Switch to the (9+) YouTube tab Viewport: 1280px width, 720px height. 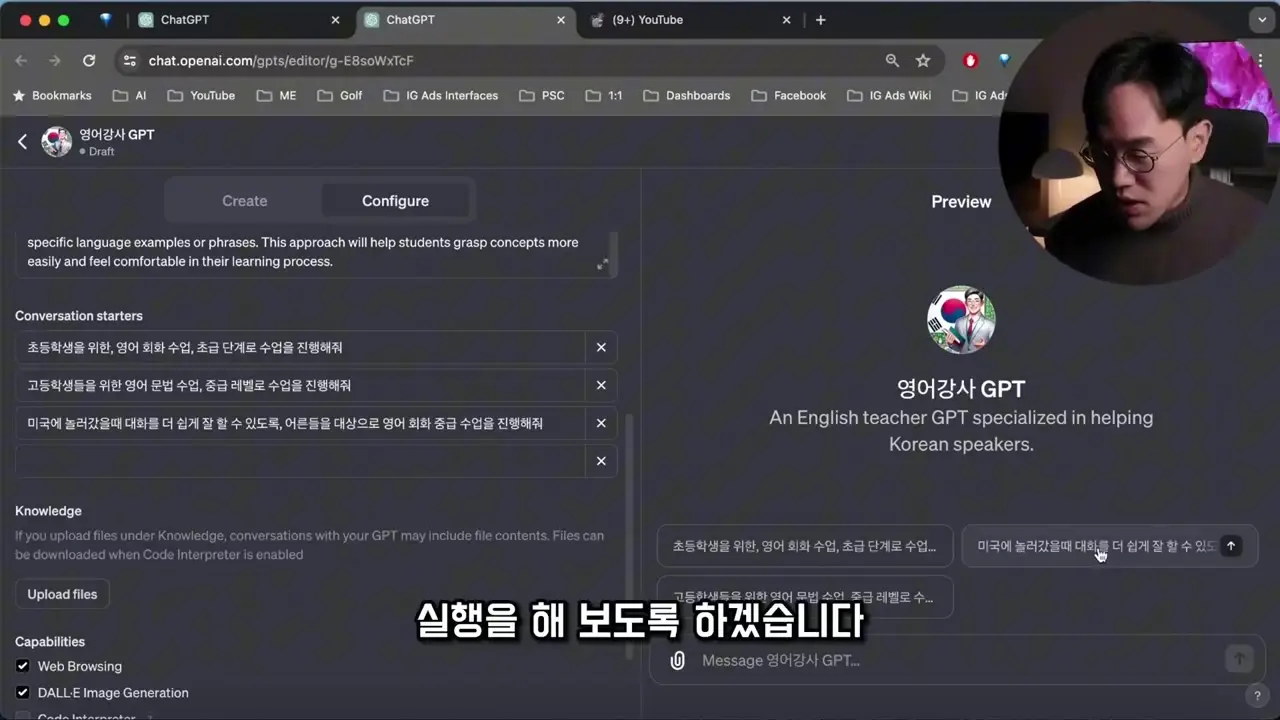tap(688, 20)
